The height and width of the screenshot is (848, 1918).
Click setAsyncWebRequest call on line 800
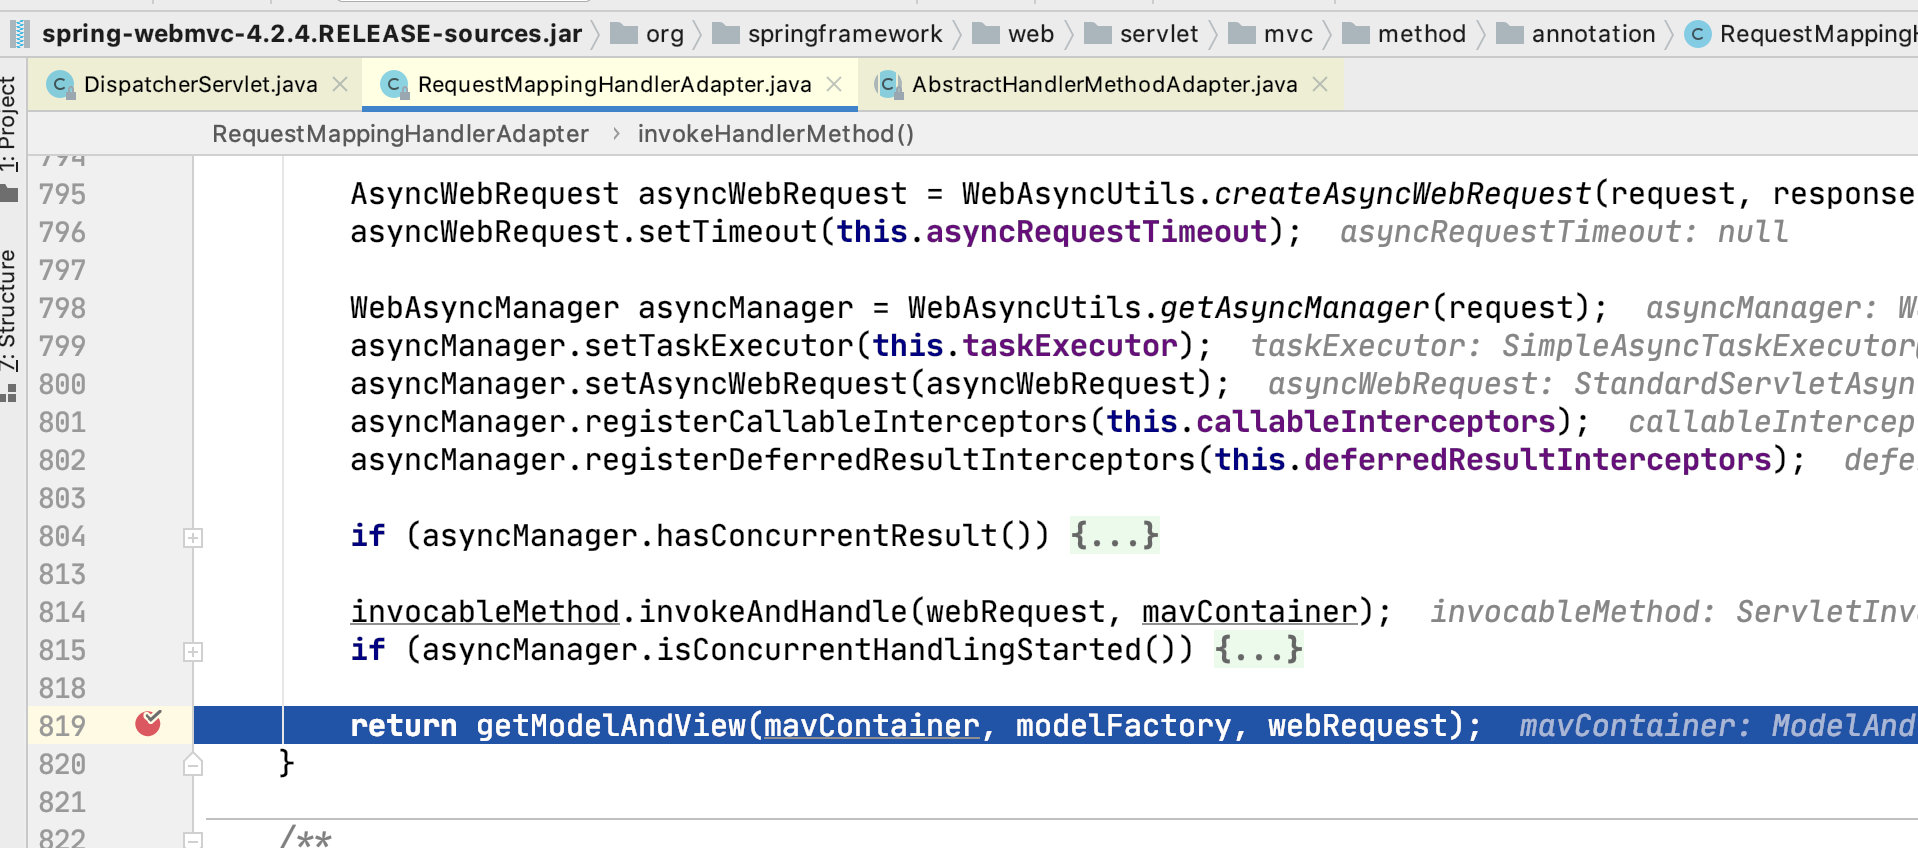[x=746, y=384]
